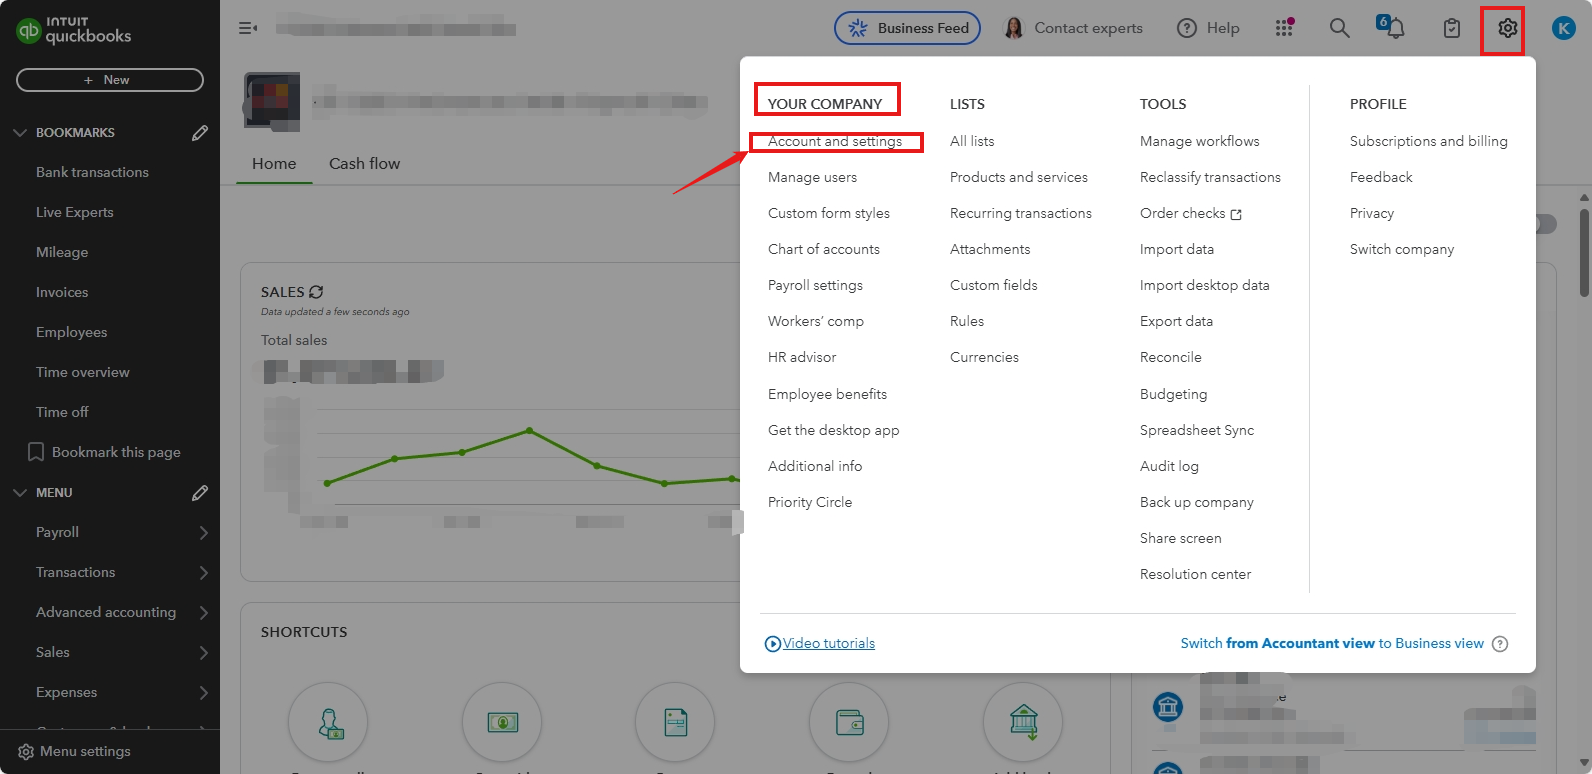The width and height of the screenshot is (1592, 774).
Task: Select Custom form styles
Action: (829, 214)
